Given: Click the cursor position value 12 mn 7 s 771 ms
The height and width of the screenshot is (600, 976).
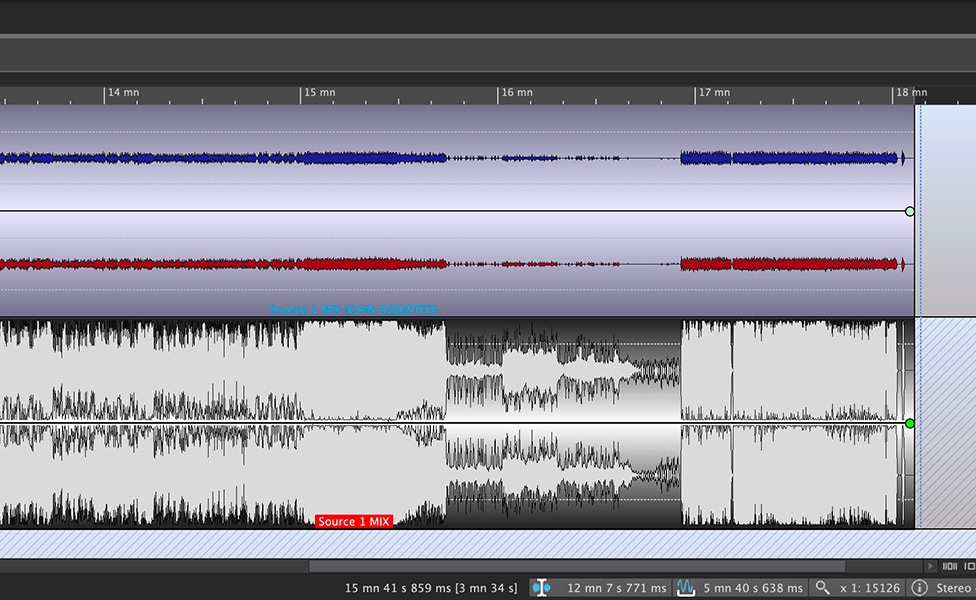Looking at the screenshot, I should (616, 588).
